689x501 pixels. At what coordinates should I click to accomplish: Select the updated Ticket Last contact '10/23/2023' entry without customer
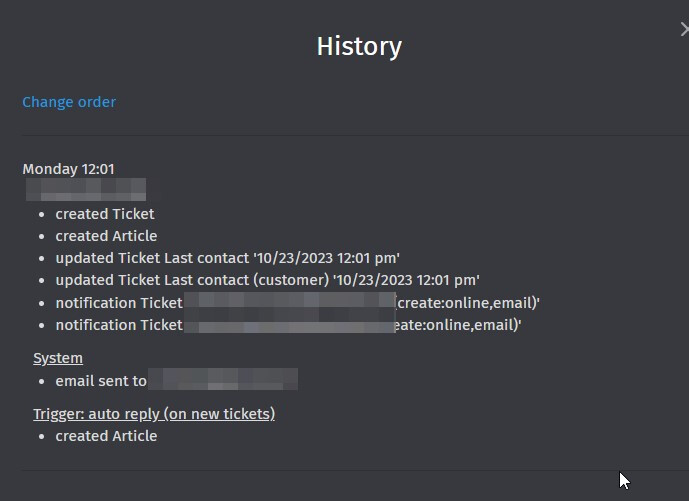point(228,258)
